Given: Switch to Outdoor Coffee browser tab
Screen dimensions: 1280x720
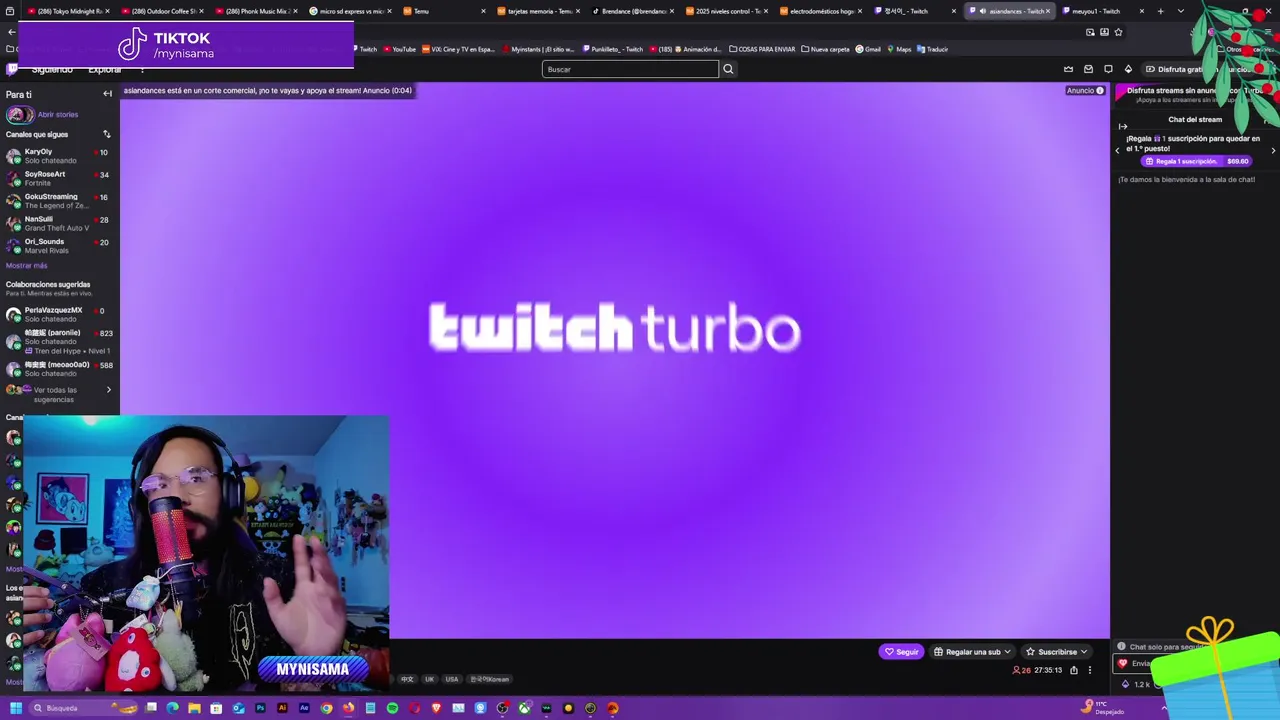Looking at the screenshot, I should click(x=162, y=11).
